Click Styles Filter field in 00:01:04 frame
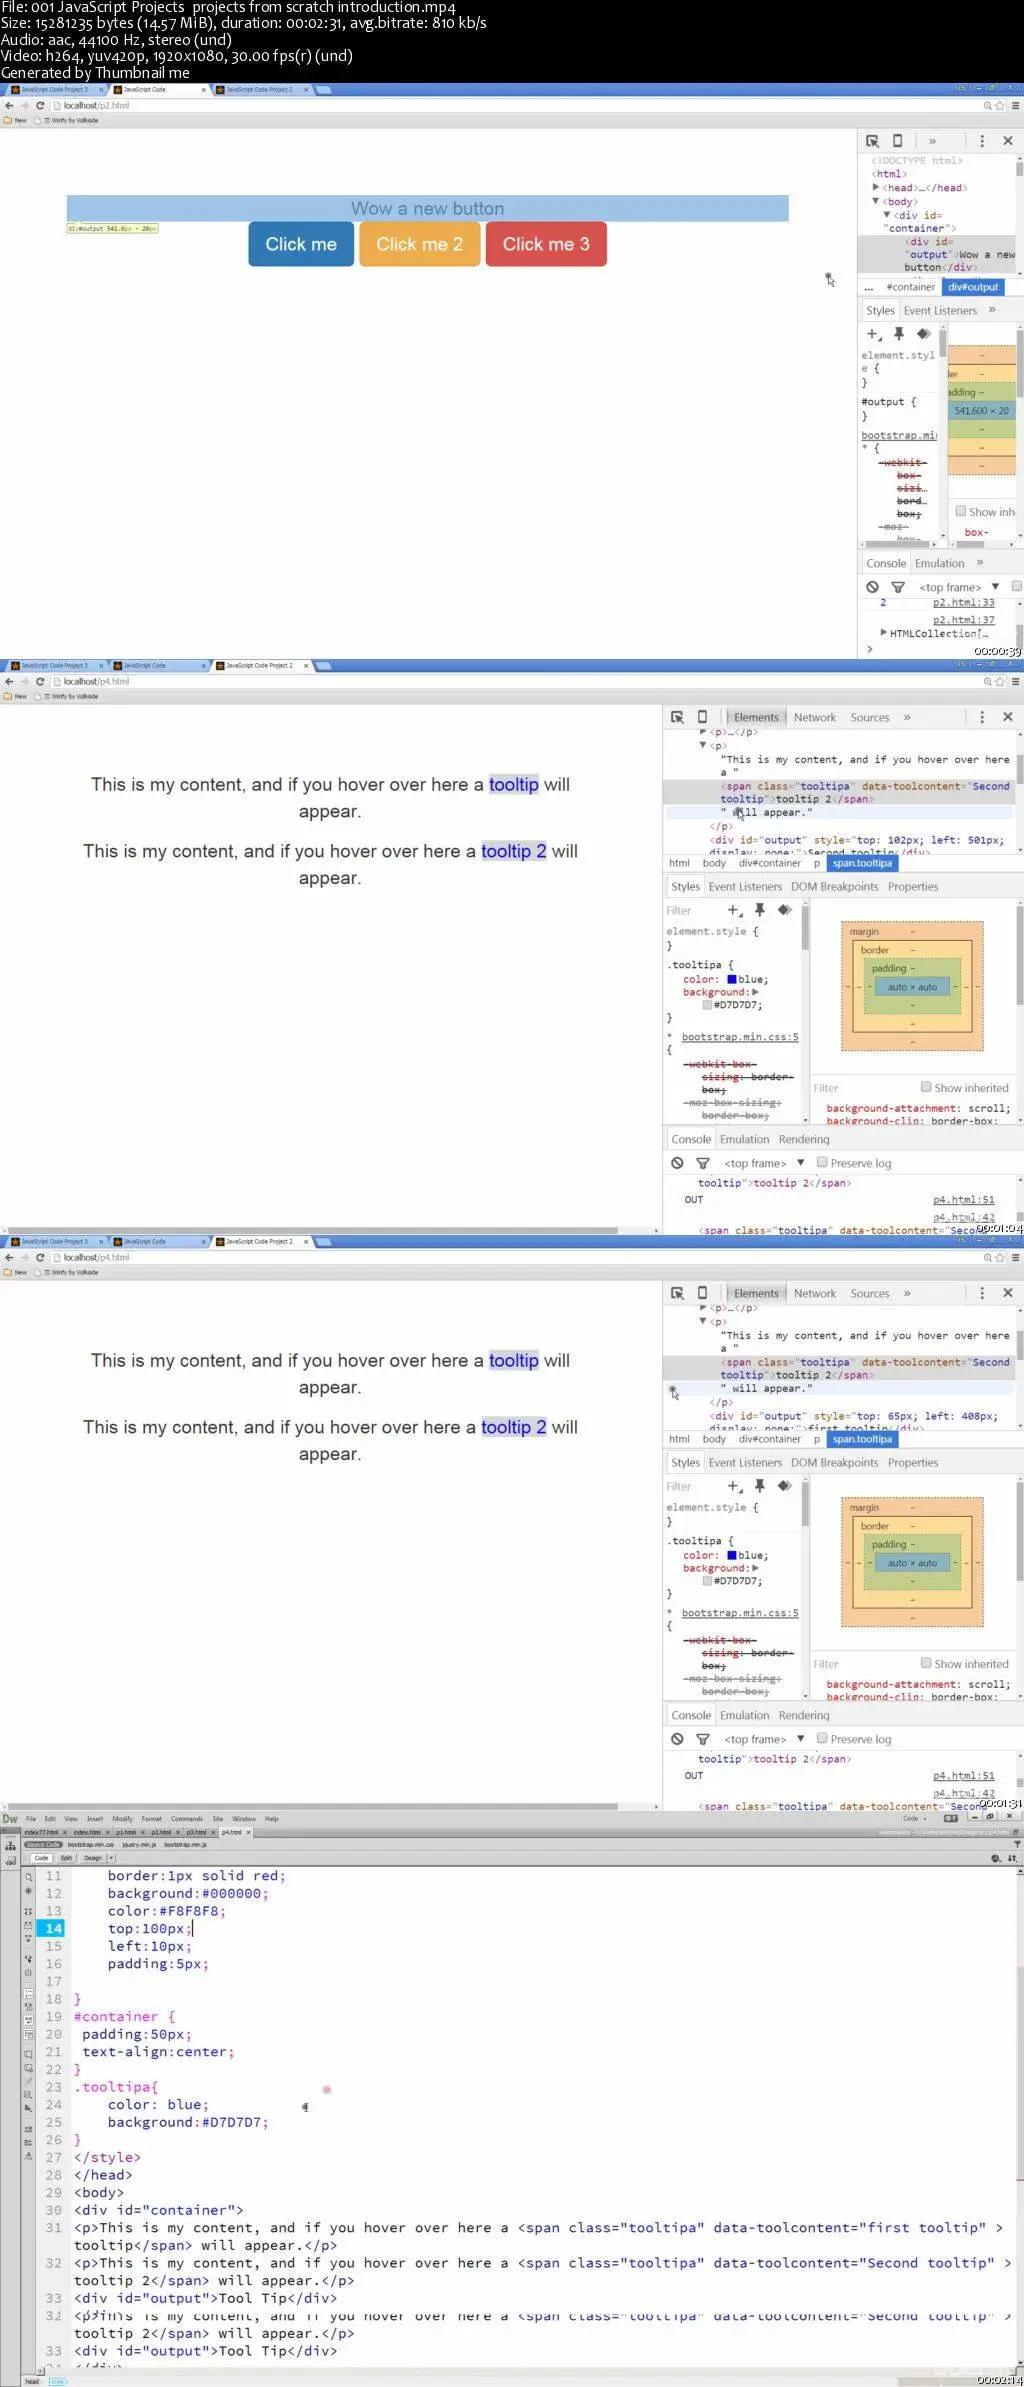This screenshot has width=1024, height=2387. coord(693,910)
